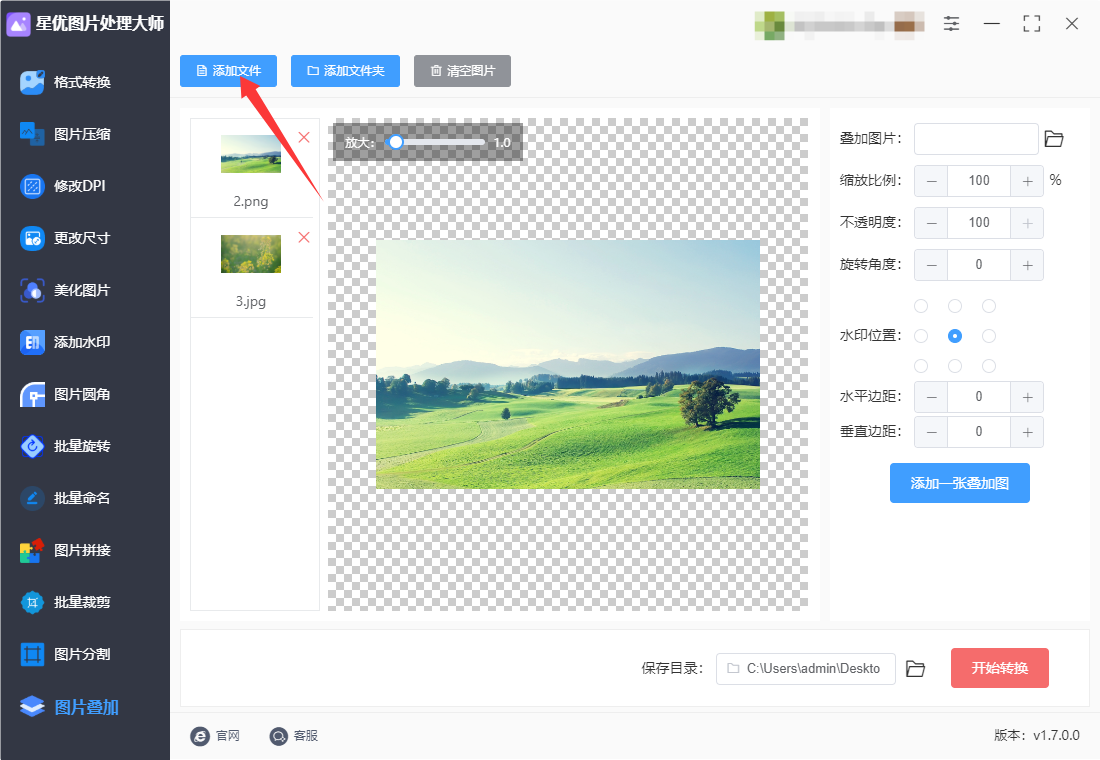Select the 批量裁剪 batch crop tool
The image size is (1100, 760).
coord(65,602)
